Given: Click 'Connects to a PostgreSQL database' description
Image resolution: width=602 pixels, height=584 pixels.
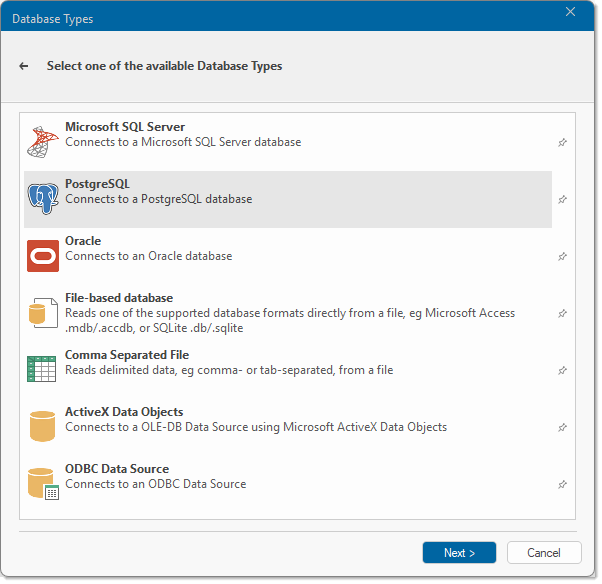Looking at the screenshot, I should (159, 199).
